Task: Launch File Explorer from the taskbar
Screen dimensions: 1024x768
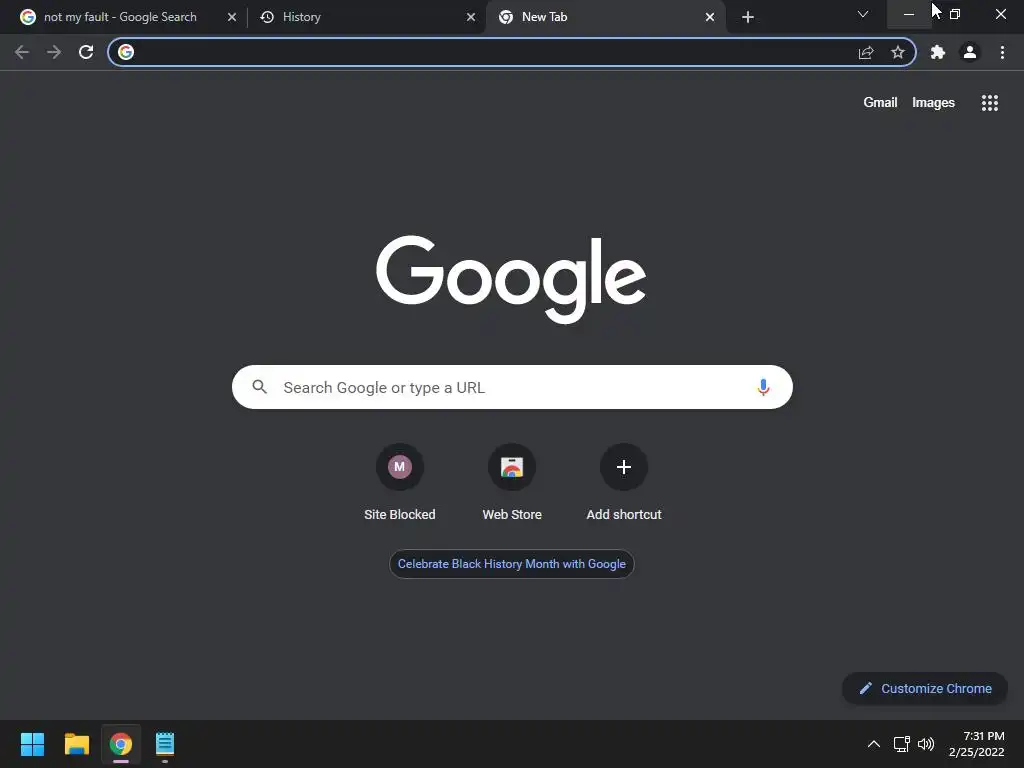Action: click(x=76, y=744)
